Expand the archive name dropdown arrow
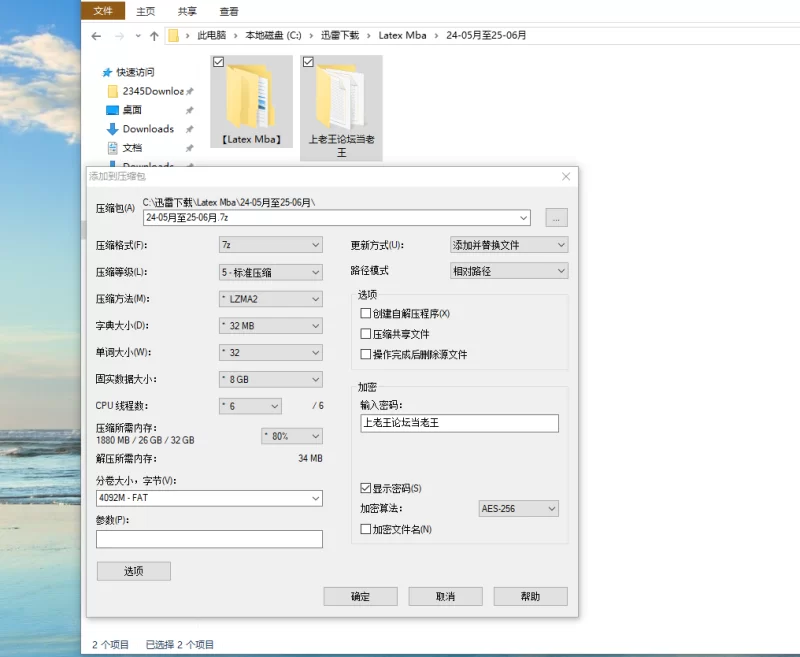This screenshot has height=657, width=800. coord(523,218)
